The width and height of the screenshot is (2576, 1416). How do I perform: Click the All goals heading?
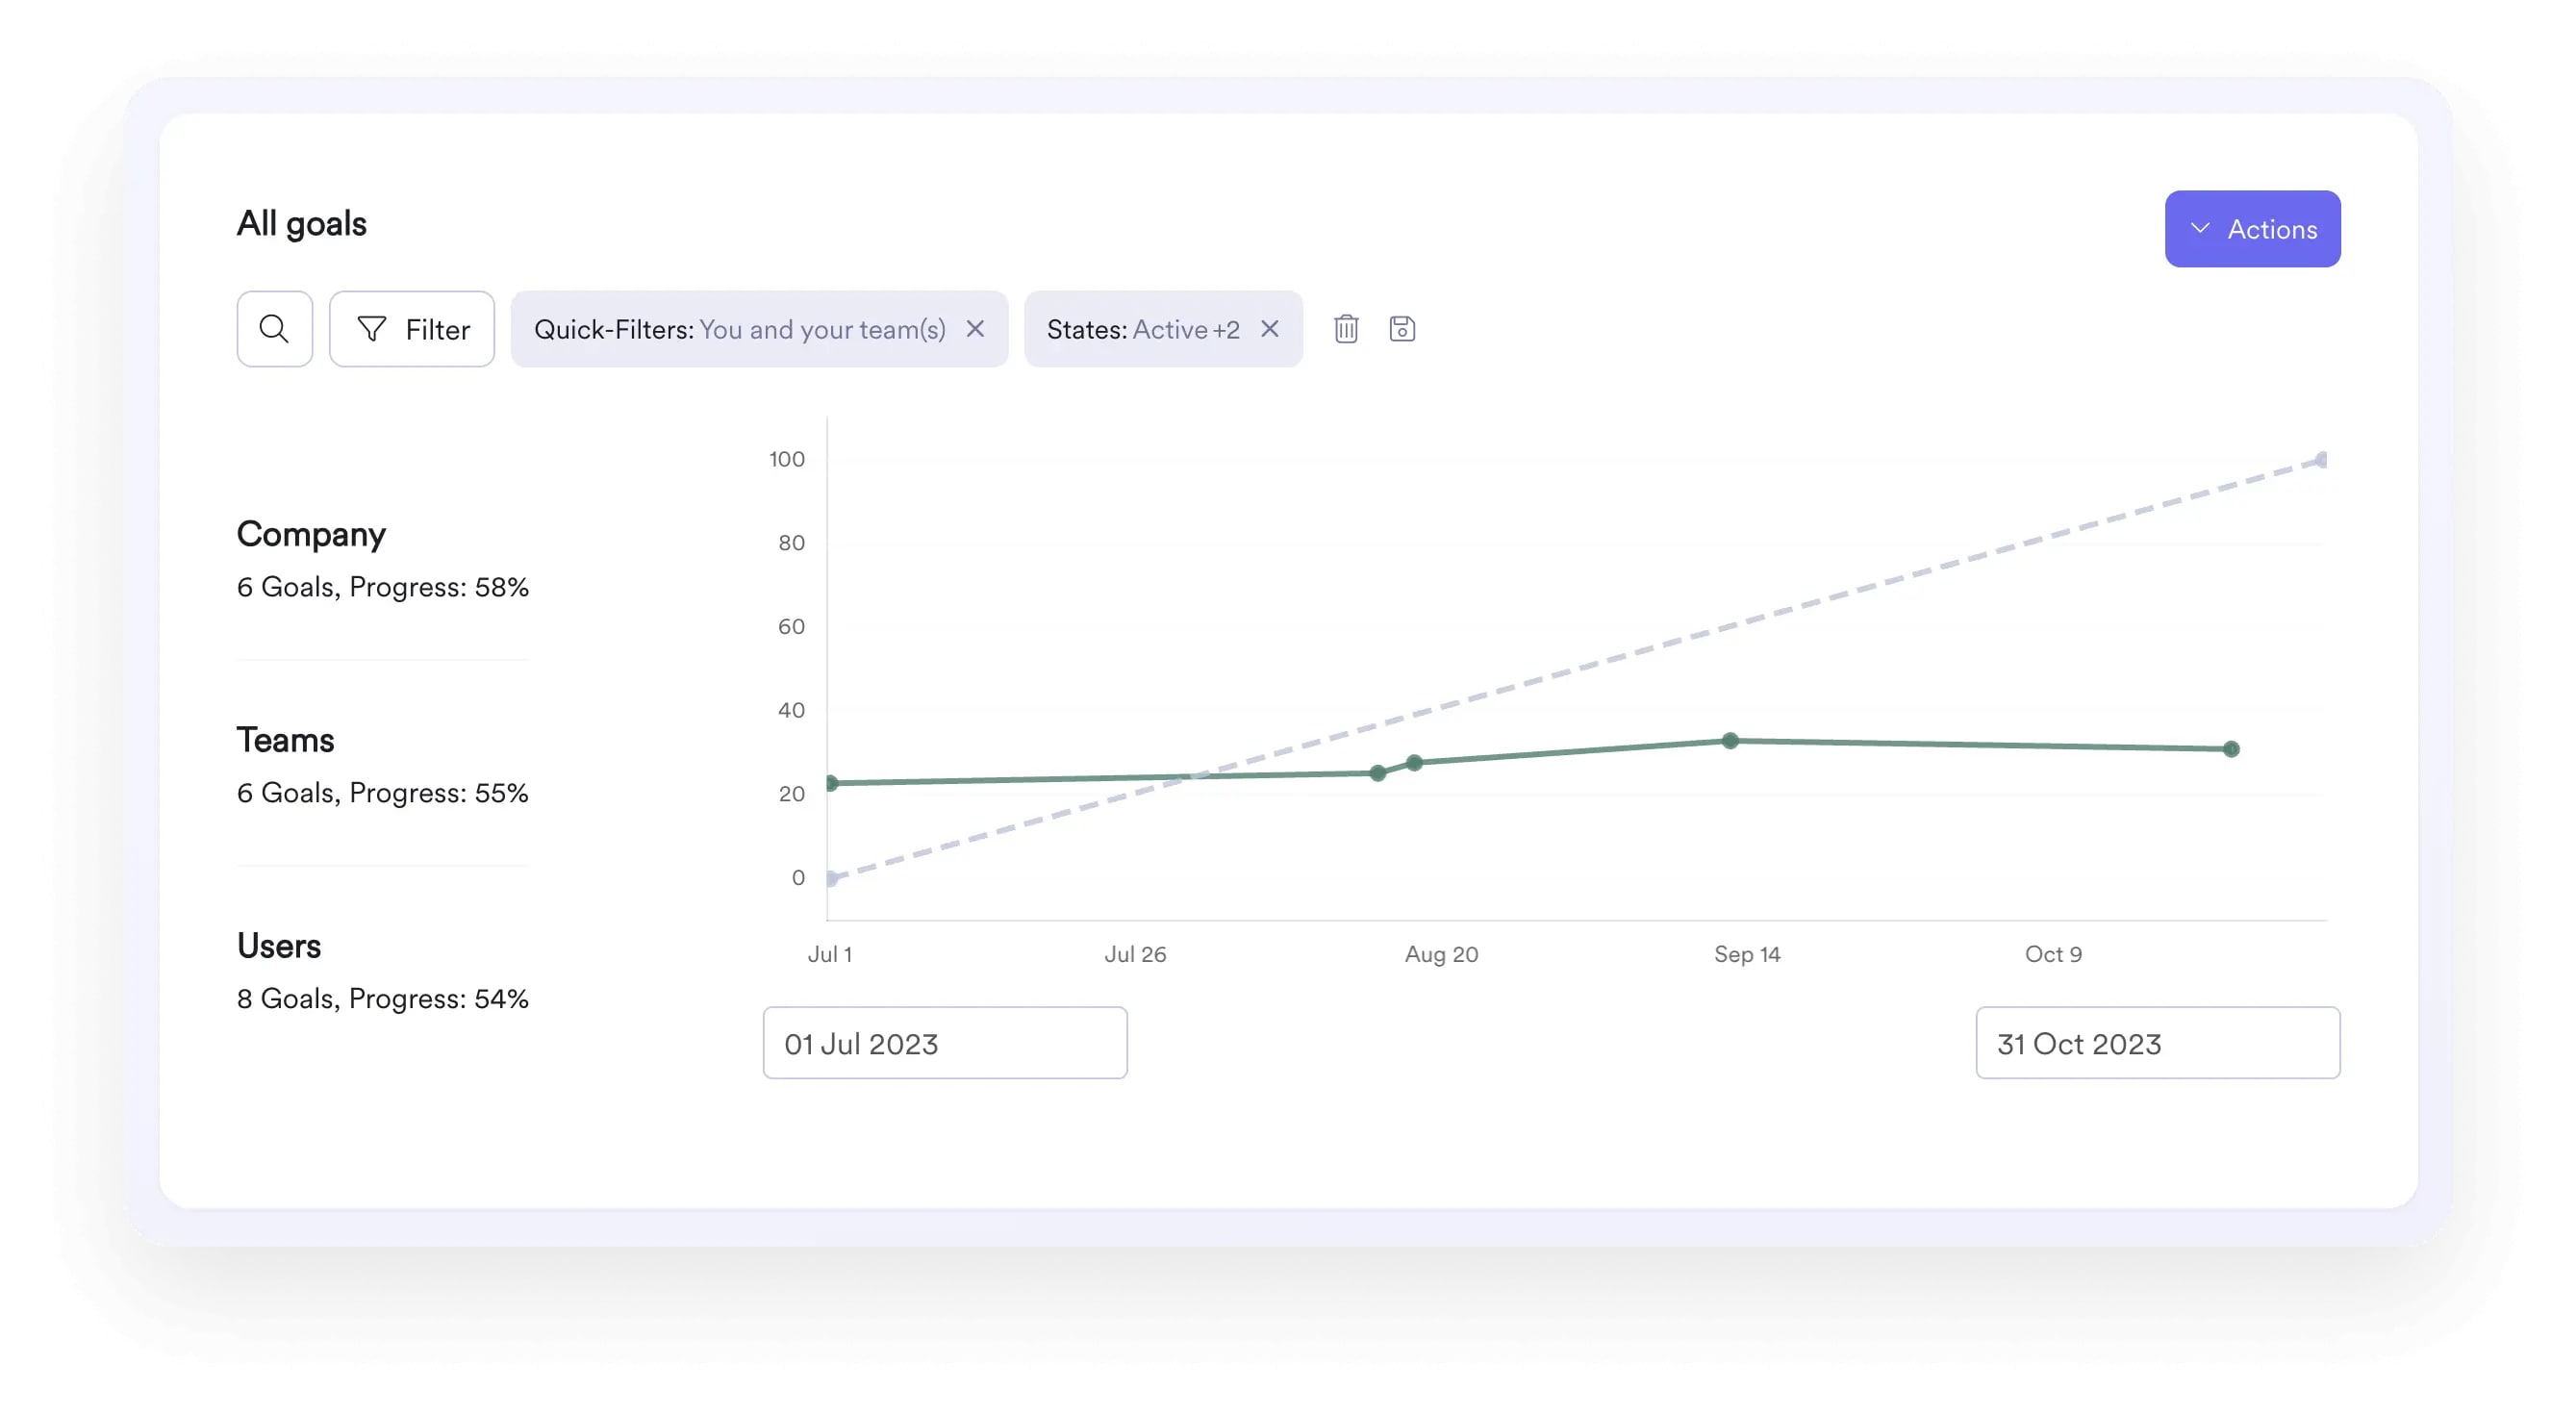pos(302,223)
